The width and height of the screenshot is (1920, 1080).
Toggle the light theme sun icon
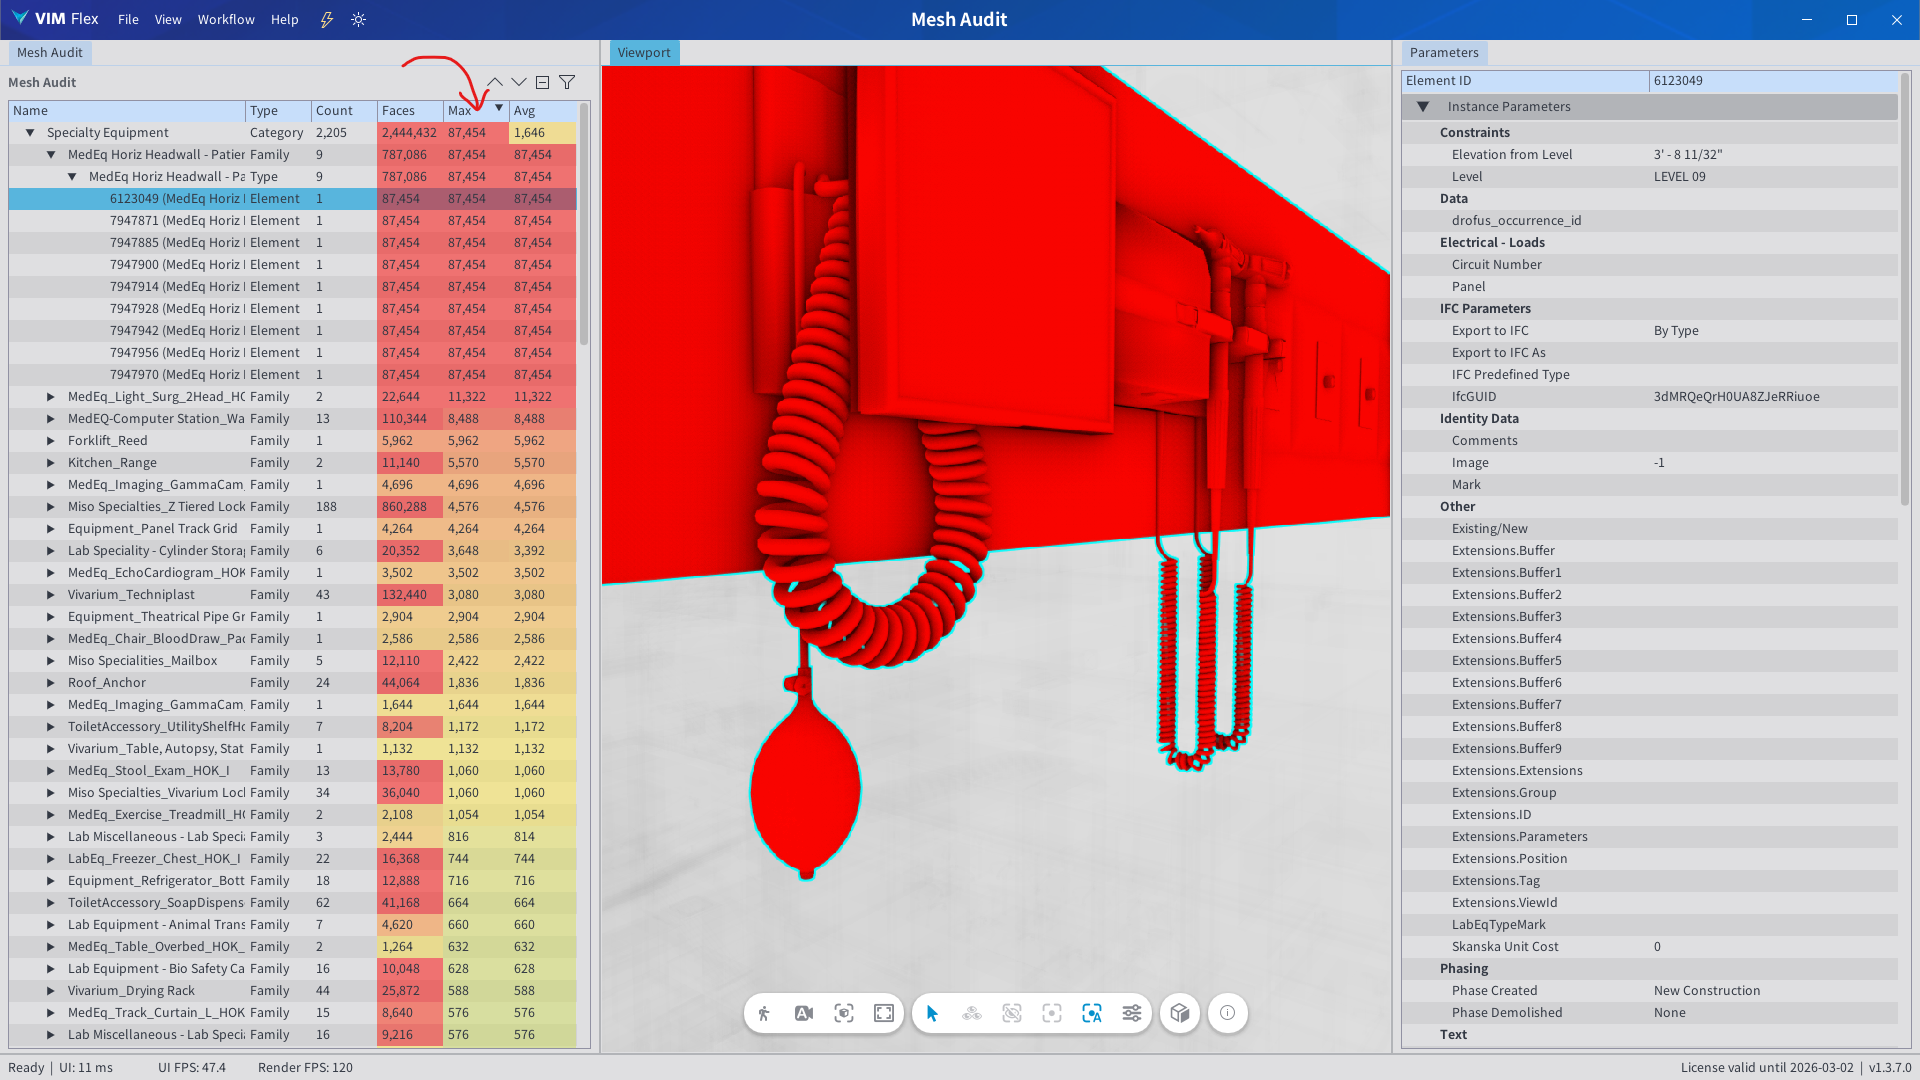(359, 19)
